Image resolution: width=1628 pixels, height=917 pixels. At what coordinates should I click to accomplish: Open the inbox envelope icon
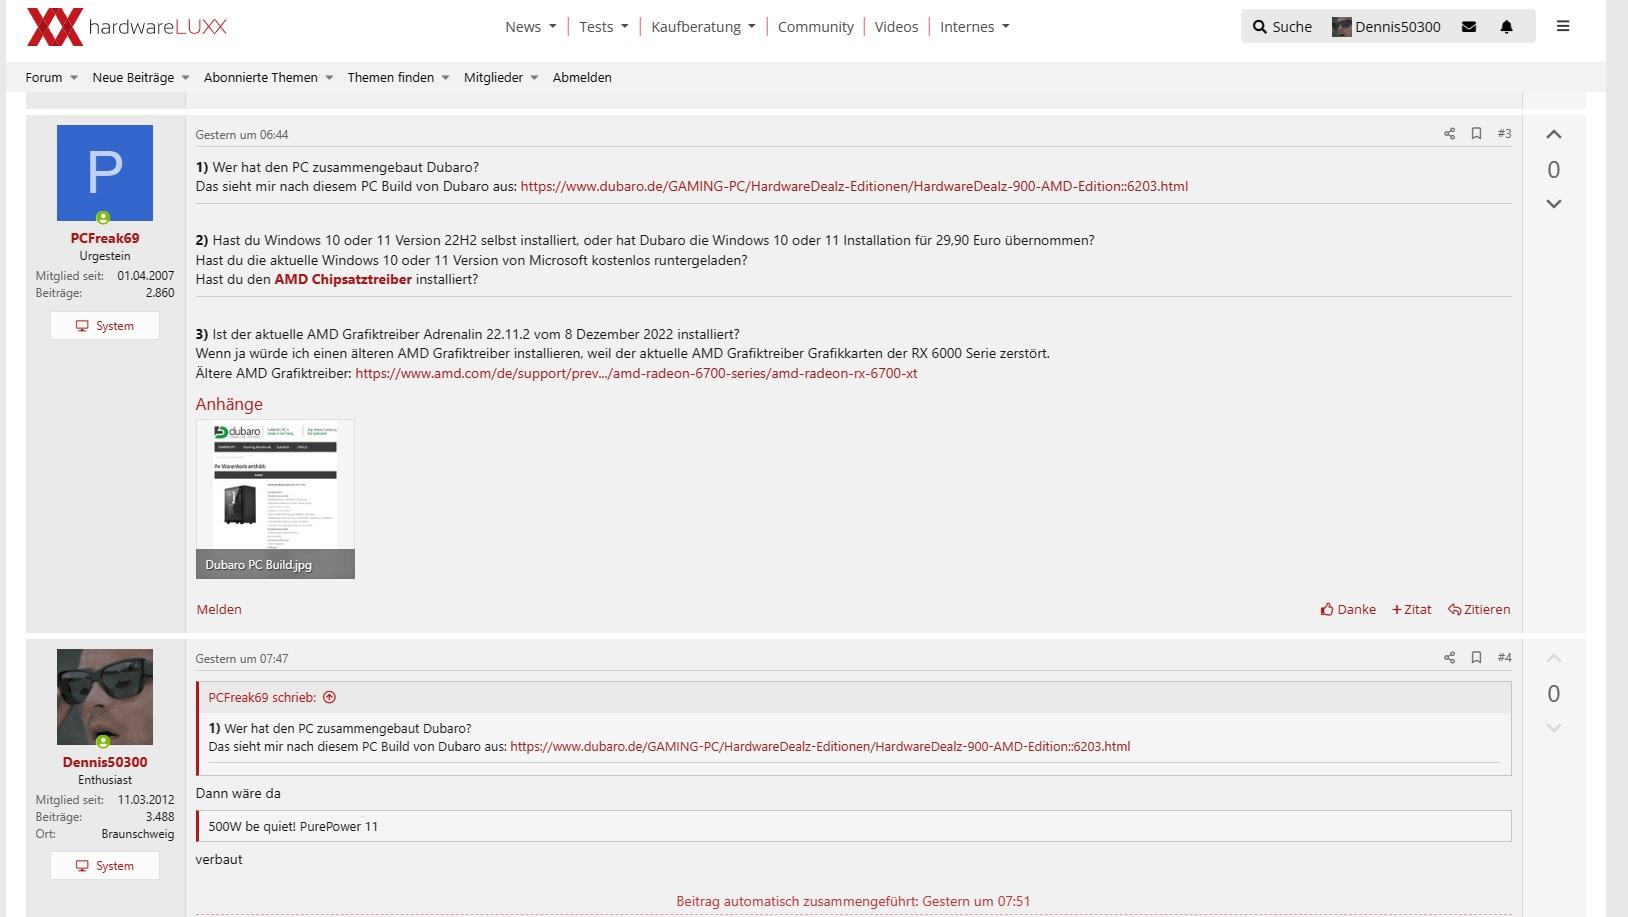pos(1469,27)
